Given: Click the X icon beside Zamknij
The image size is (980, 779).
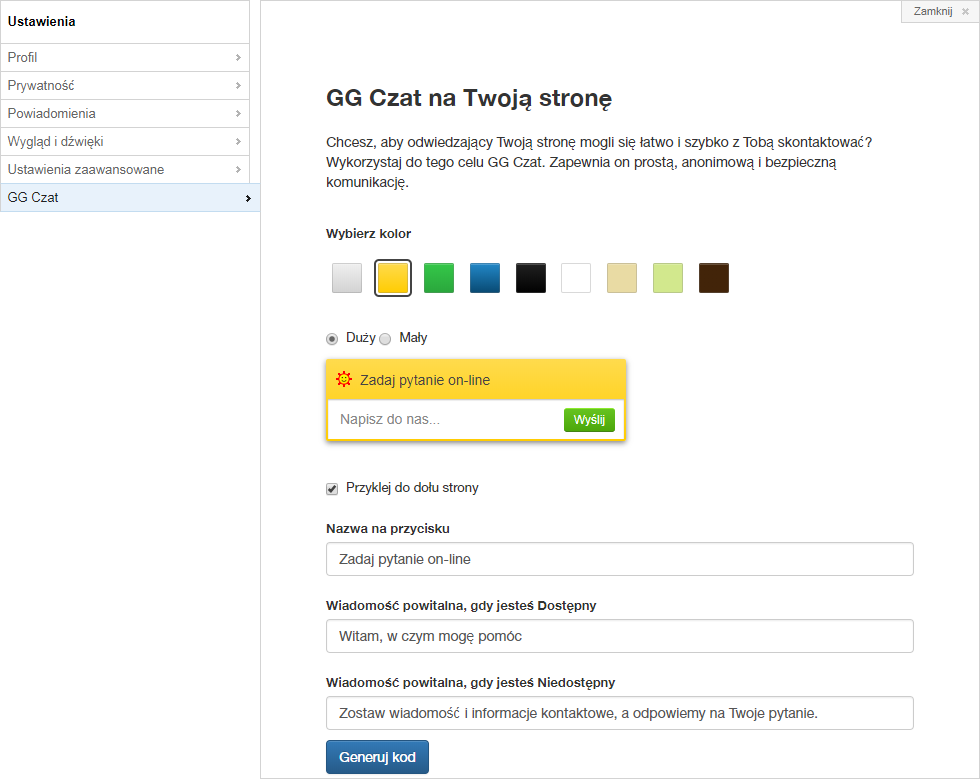Looking at the screenshot, I should 965,11.
